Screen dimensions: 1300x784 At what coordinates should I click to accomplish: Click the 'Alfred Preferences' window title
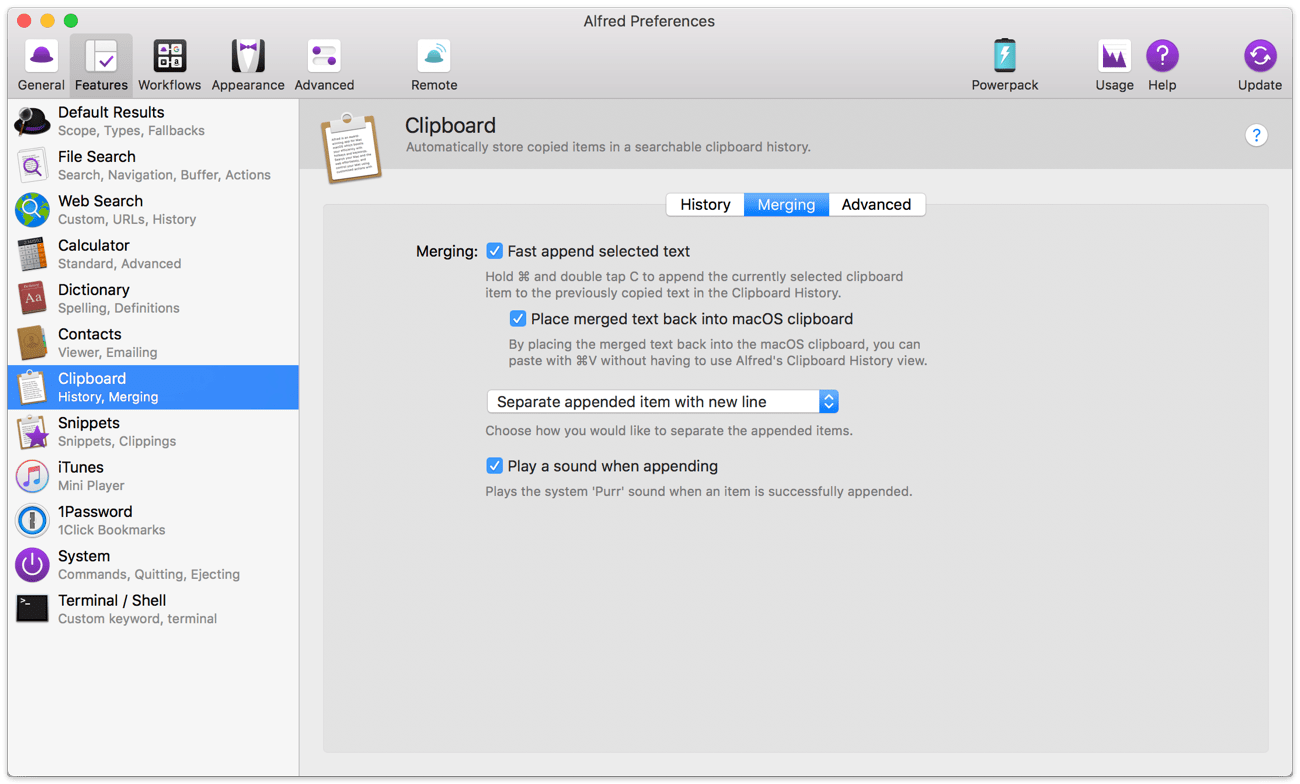tap(649, 21)
